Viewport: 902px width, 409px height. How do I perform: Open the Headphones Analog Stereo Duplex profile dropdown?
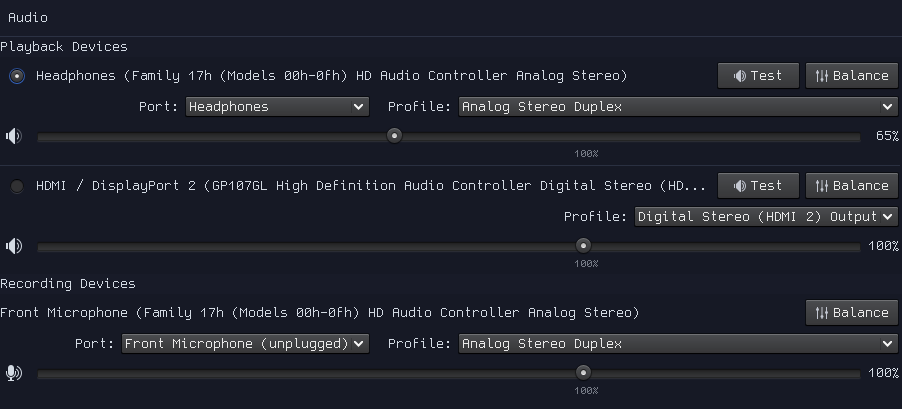point(678,107)
